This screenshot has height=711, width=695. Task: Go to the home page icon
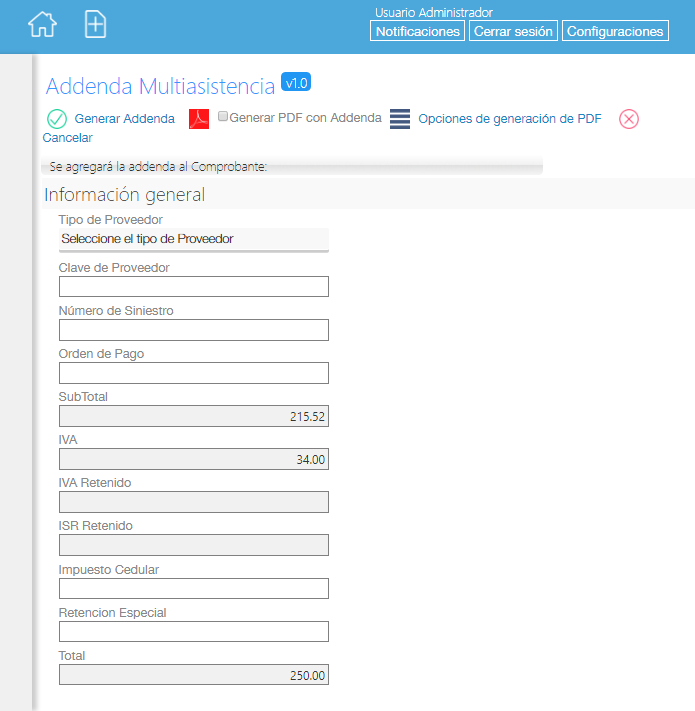42,24
